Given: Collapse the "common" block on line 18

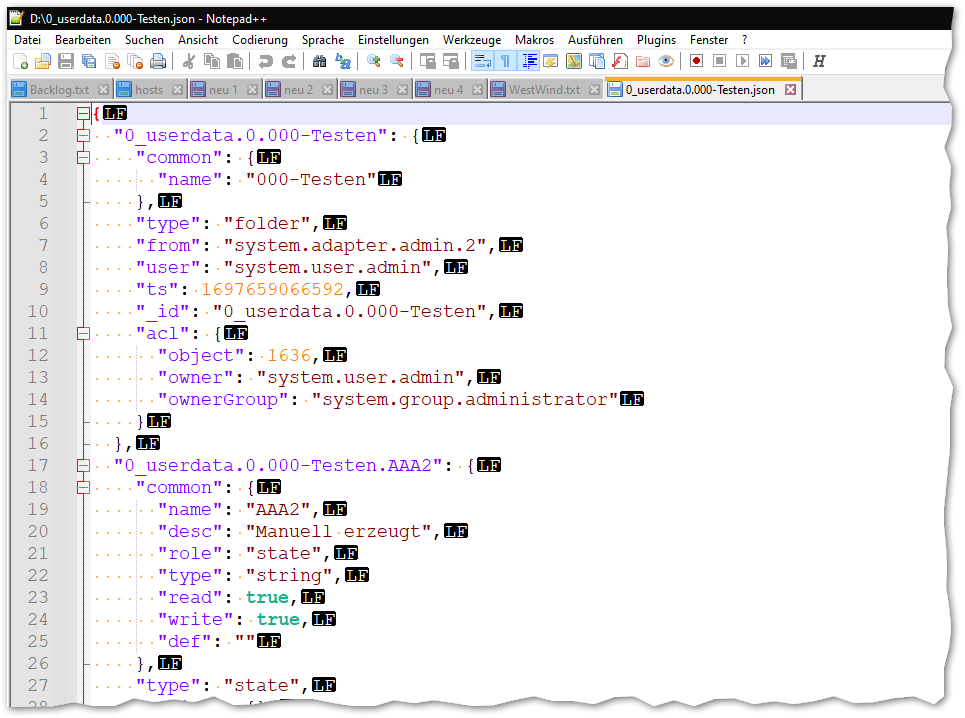Looking at the screenshot, I should (x=83, y=487).
